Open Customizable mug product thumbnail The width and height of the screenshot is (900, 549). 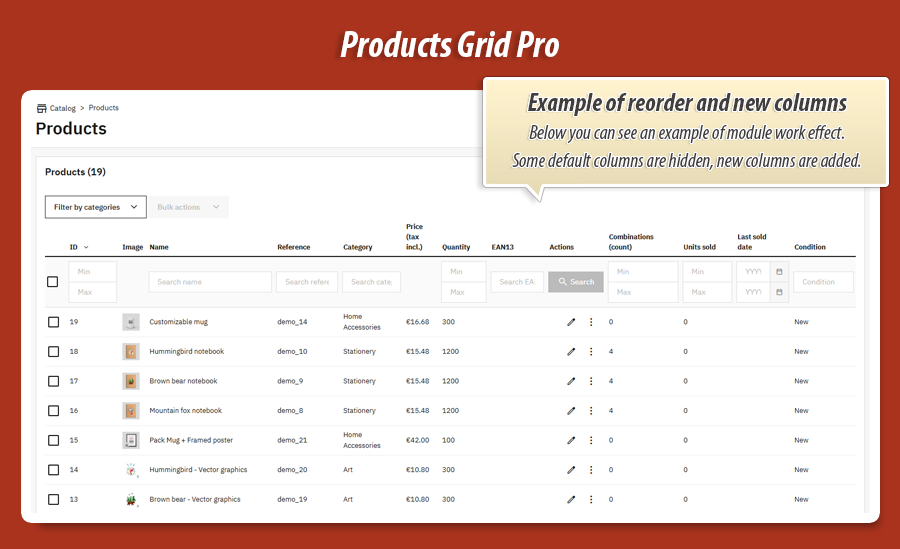(x=131, y=322)
